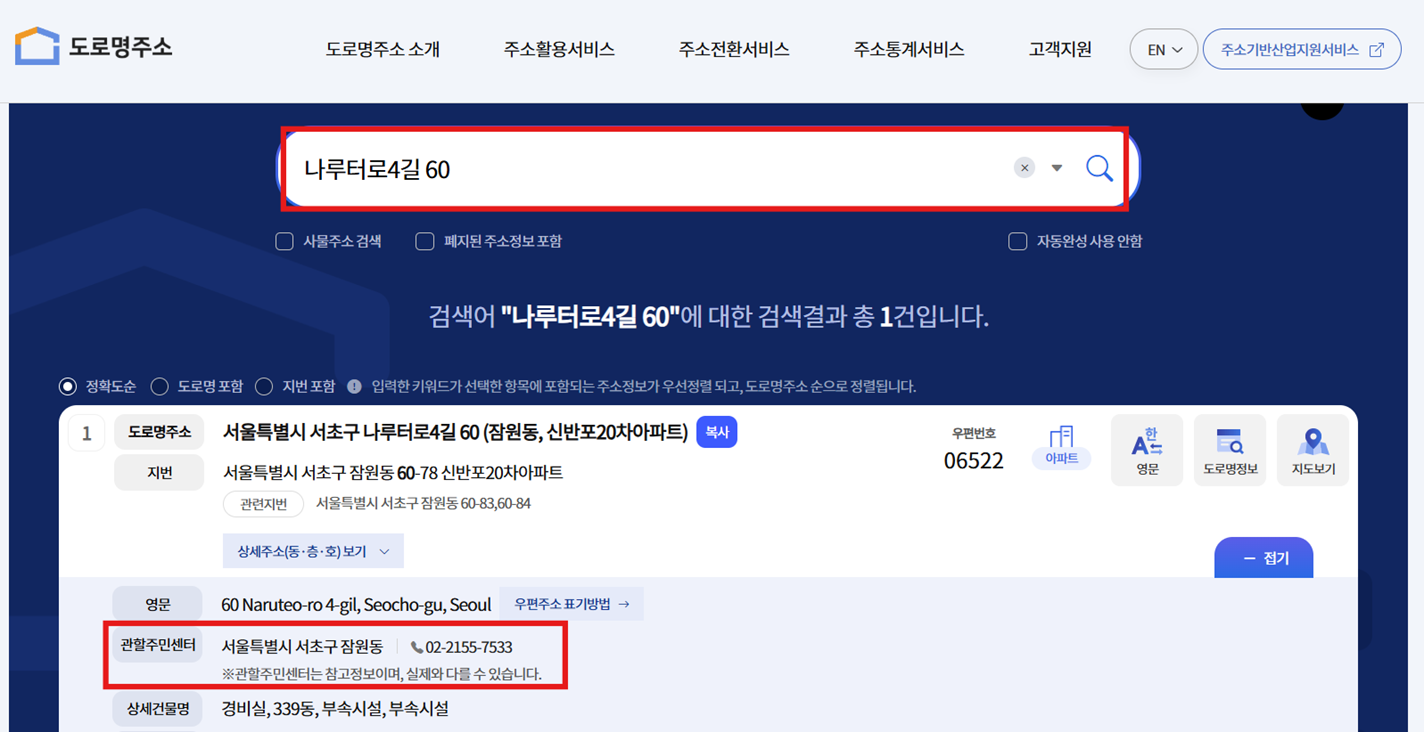
Task: Click the 영문 row label
Action: click(x=158, y=604)
